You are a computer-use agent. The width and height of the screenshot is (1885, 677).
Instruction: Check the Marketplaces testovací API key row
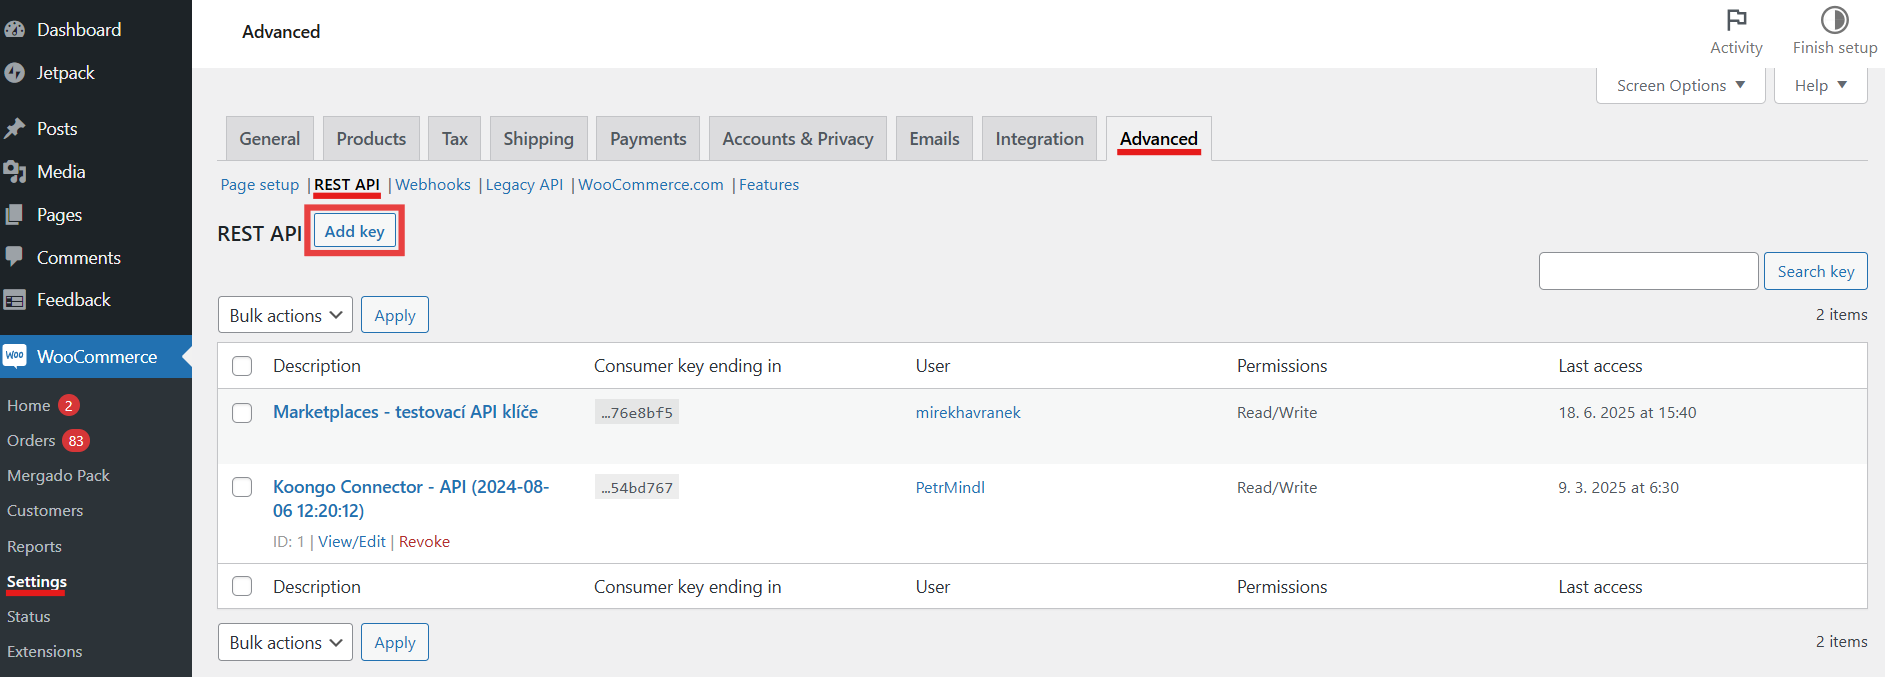pos(242,413)
